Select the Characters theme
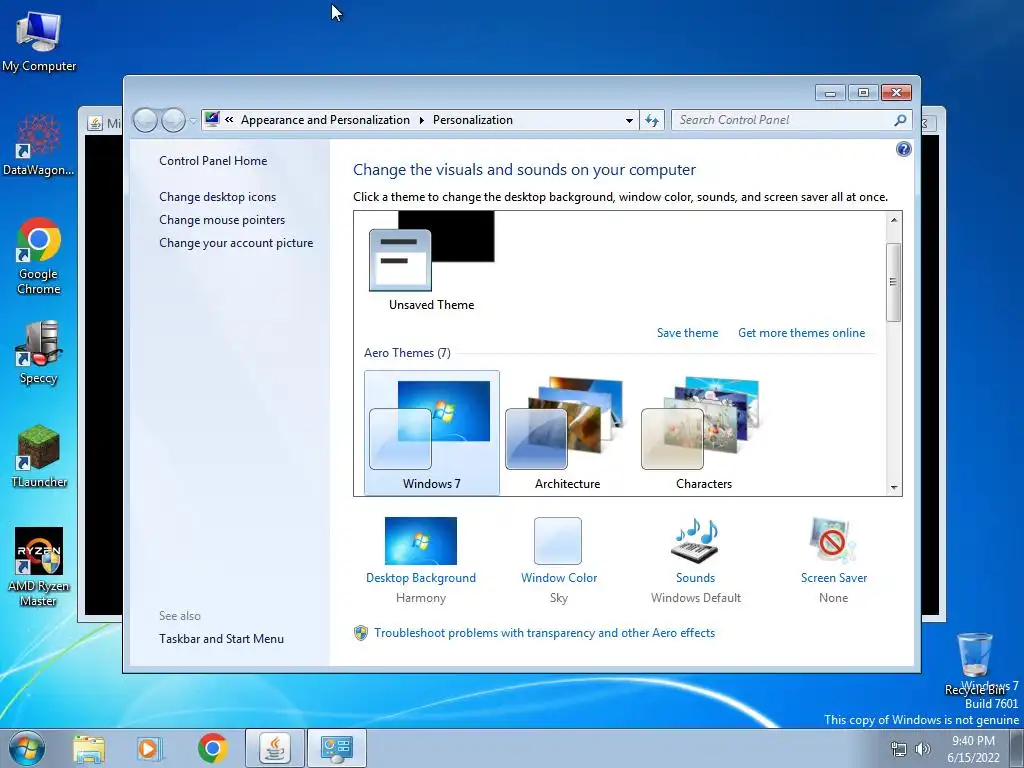The width and height of the screenshot is (1024, 768). (703, 433)
